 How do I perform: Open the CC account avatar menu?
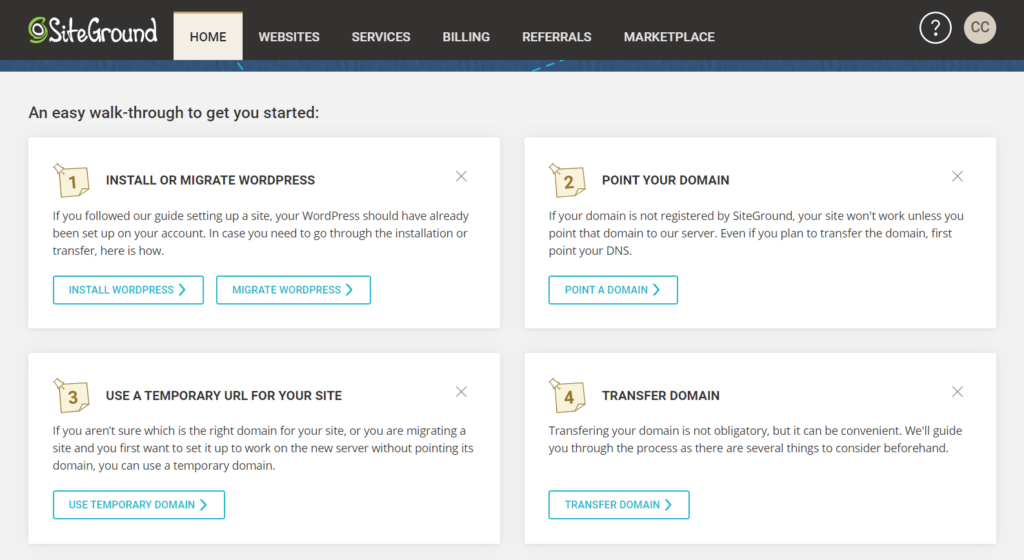coord(980,27)
